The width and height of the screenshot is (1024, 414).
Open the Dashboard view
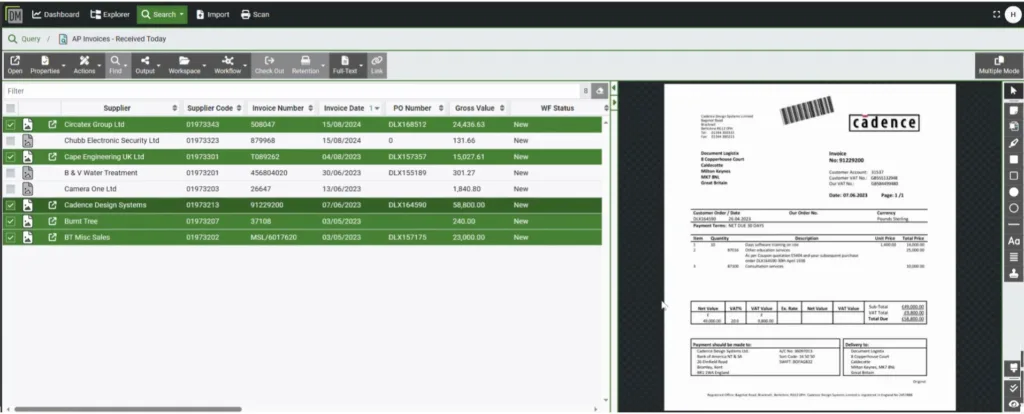point(56,14)
